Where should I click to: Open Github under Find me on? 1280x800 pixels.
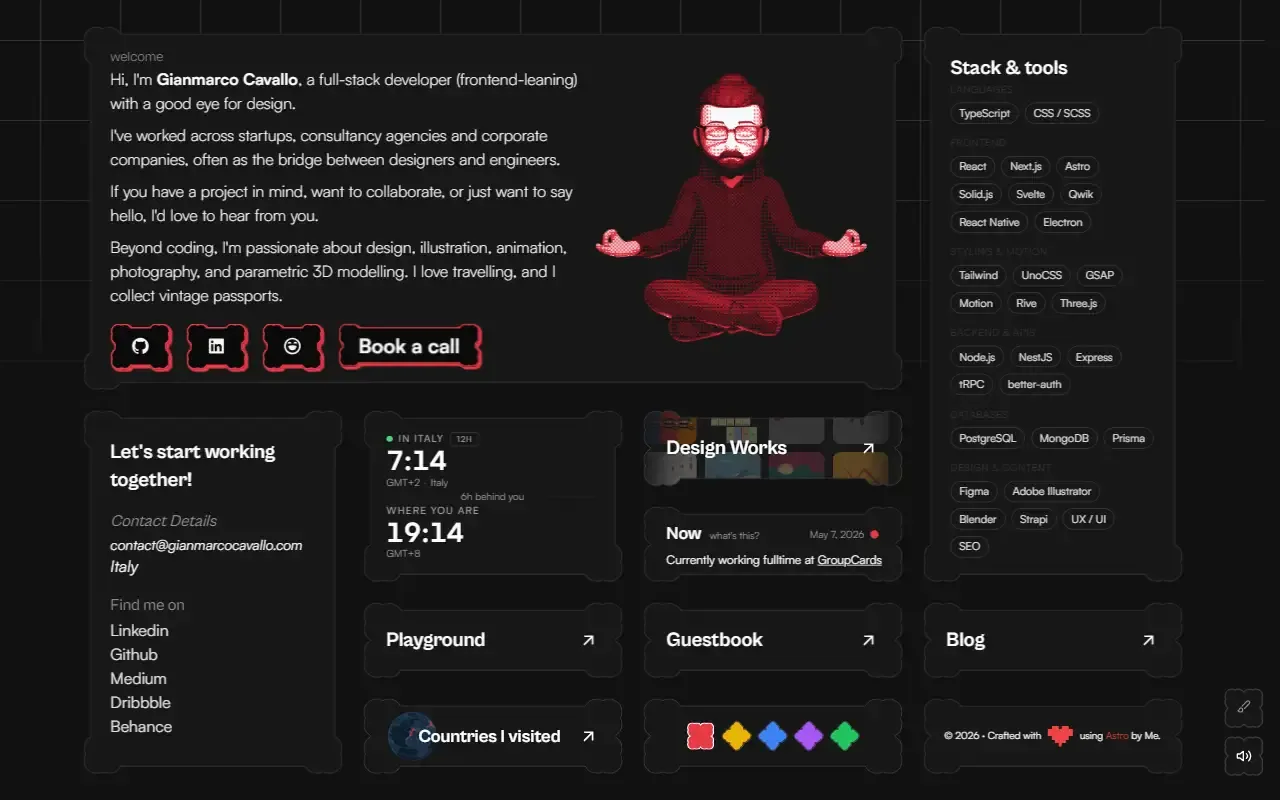134,655
